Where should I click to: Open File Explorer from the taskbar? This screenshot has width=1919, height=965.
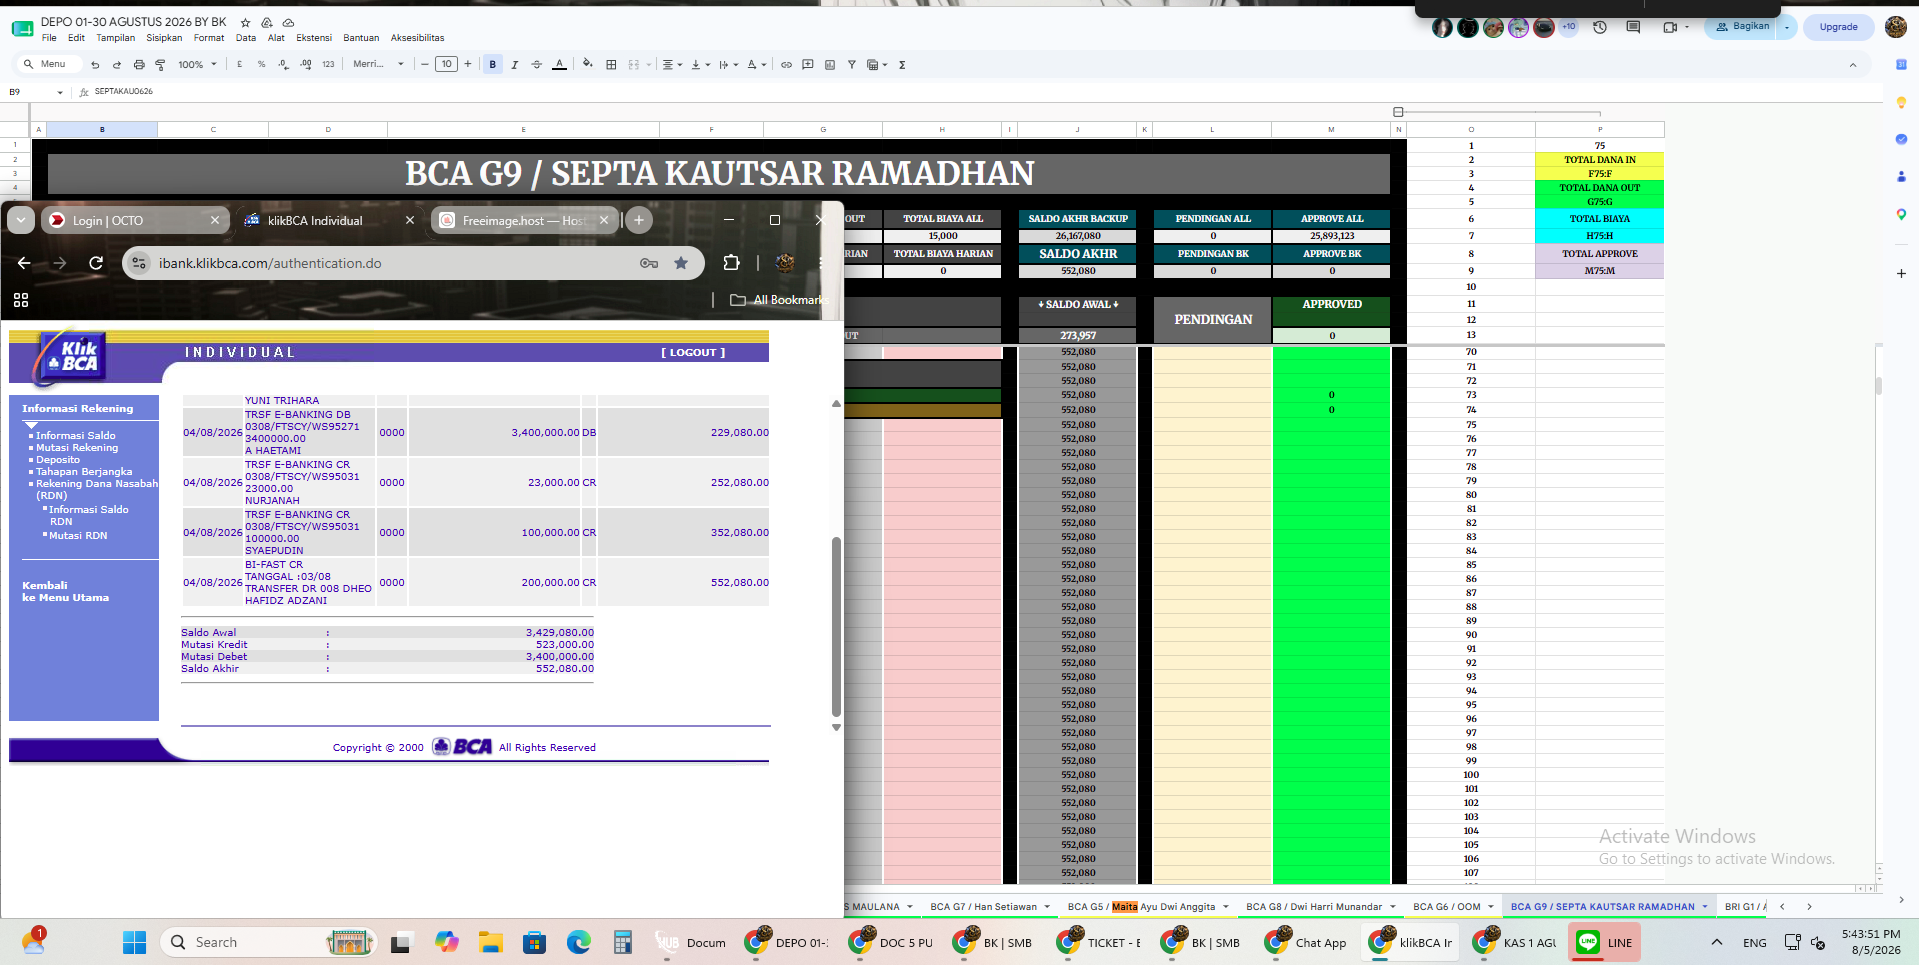[490, 942]
